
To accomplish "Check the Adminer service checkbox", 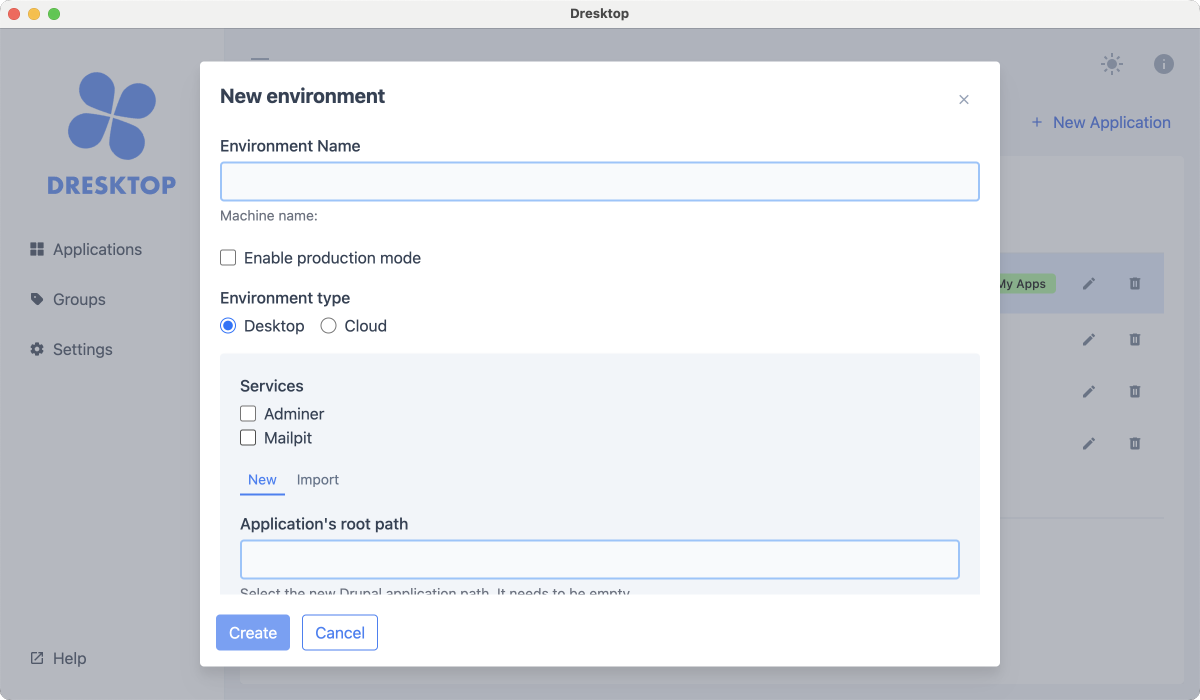I will pyautogui.click(x=248, y=414).
